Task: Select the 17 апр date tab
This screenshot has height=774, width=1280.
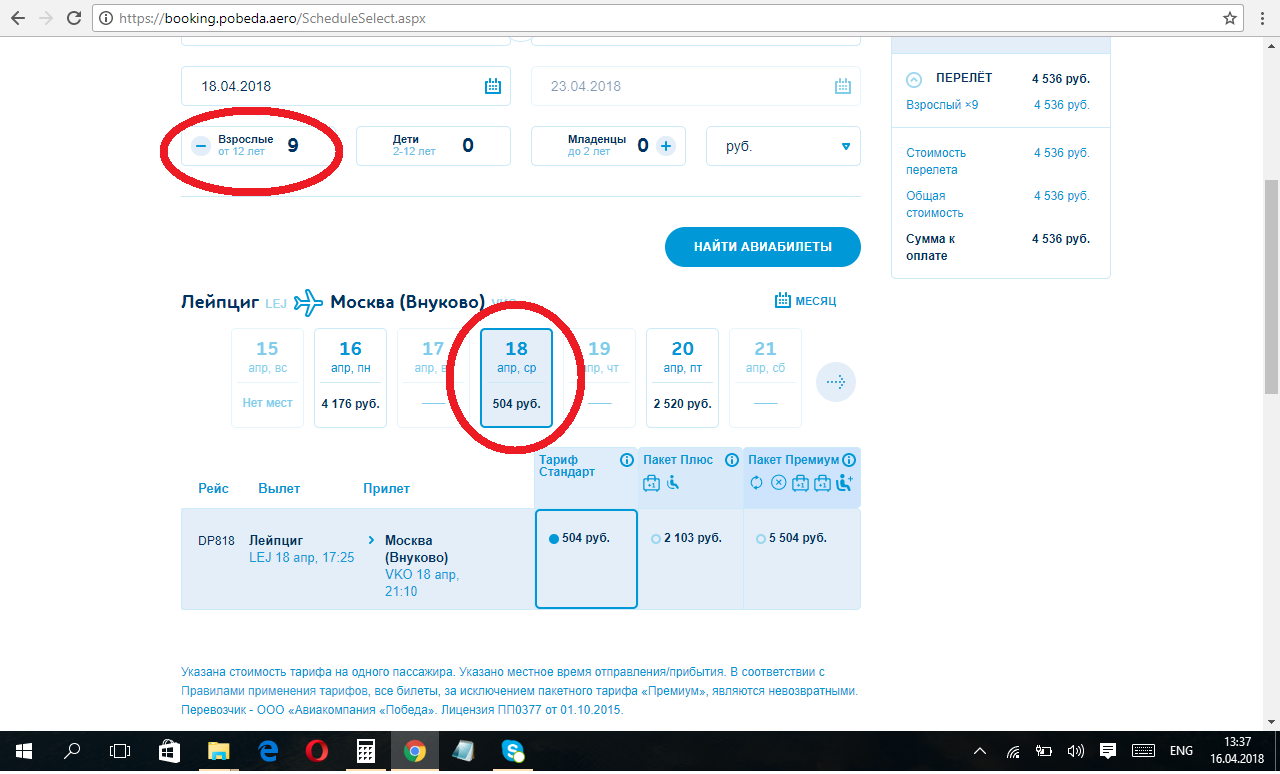Action: point(433,378)
